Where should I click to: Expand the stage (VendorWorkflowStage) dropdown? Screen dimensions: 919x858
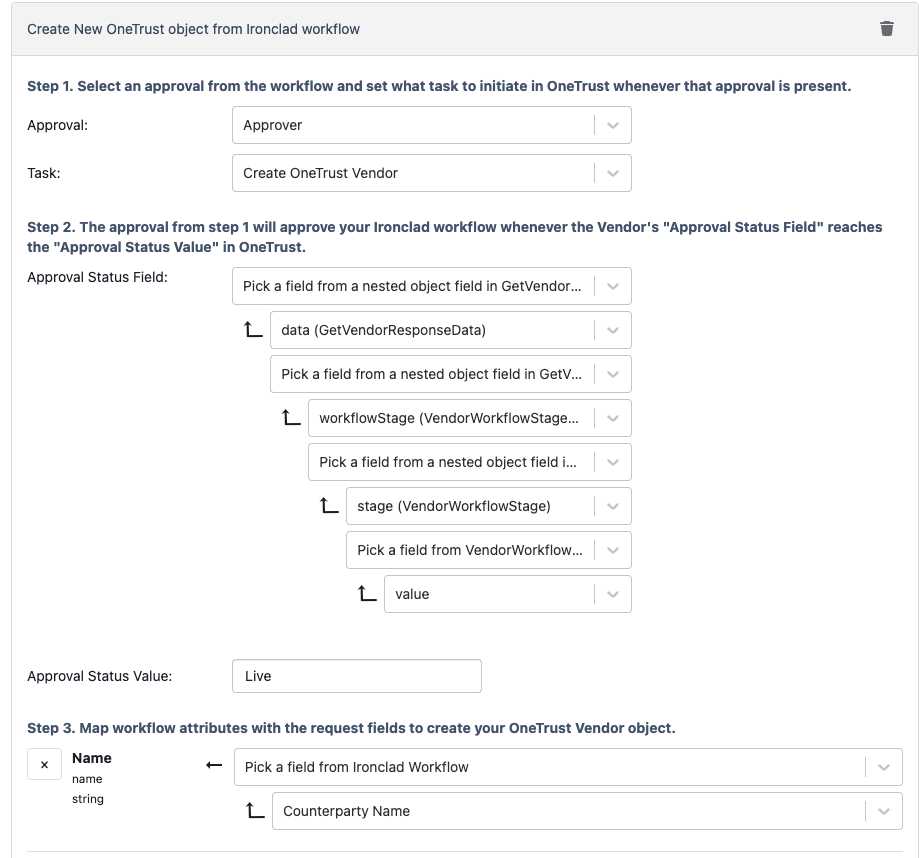[x=489, y=506]
